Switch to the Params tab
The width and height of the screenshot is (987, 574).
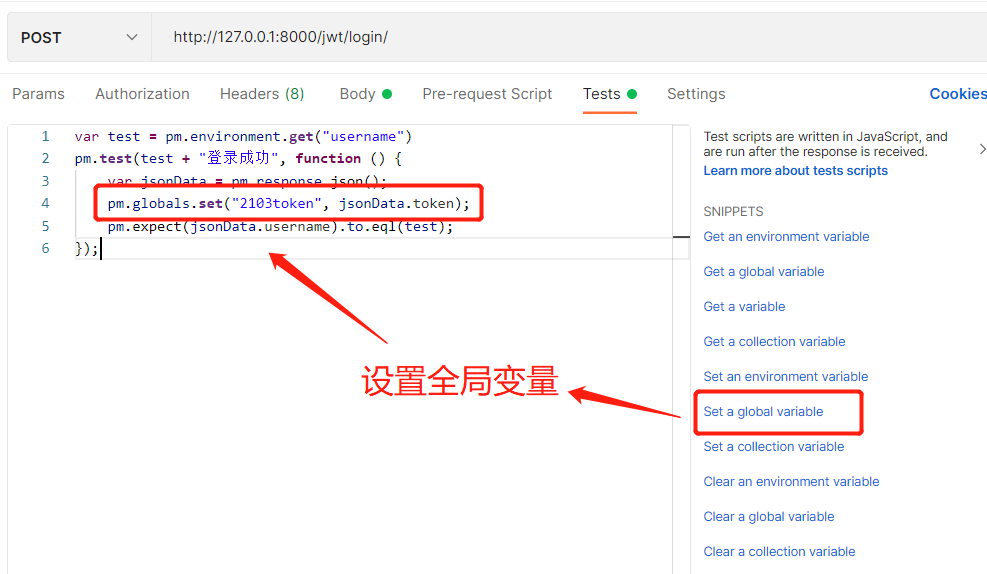(38, 94)
